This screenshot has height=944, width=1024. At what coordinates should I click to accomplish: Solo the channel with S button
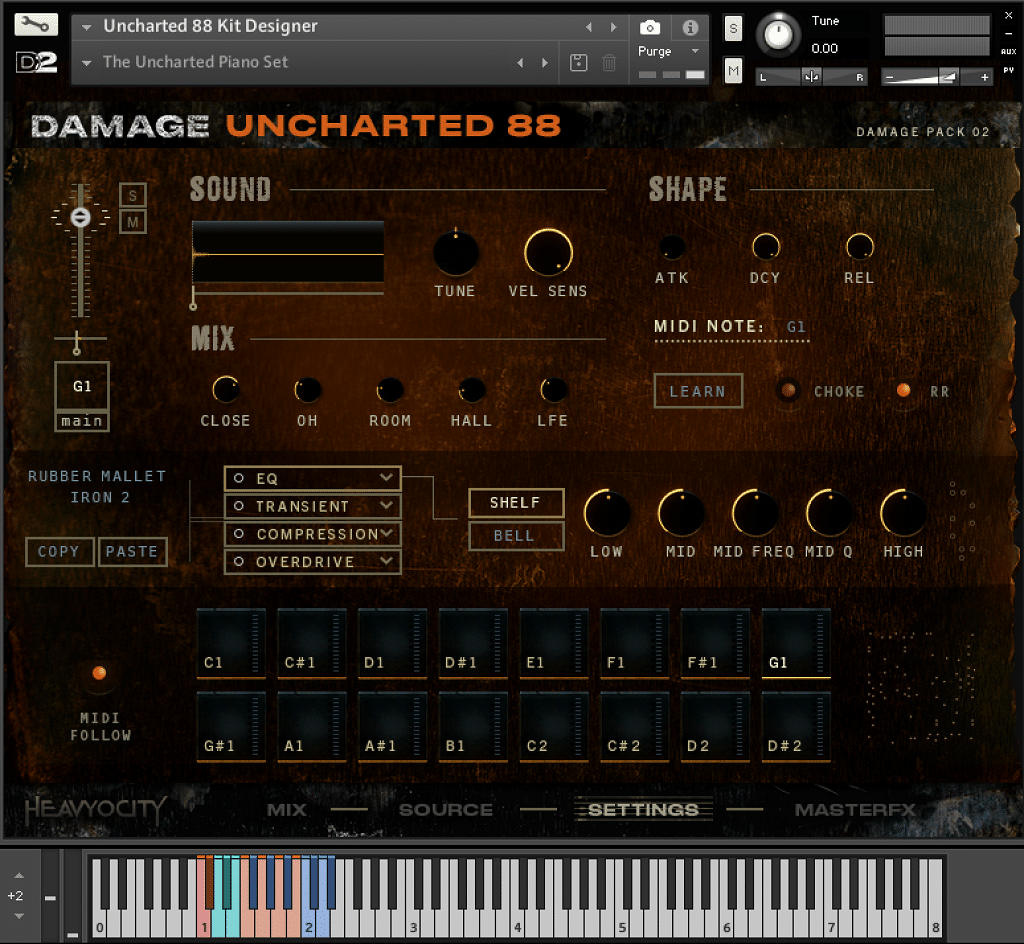(133, 195)
